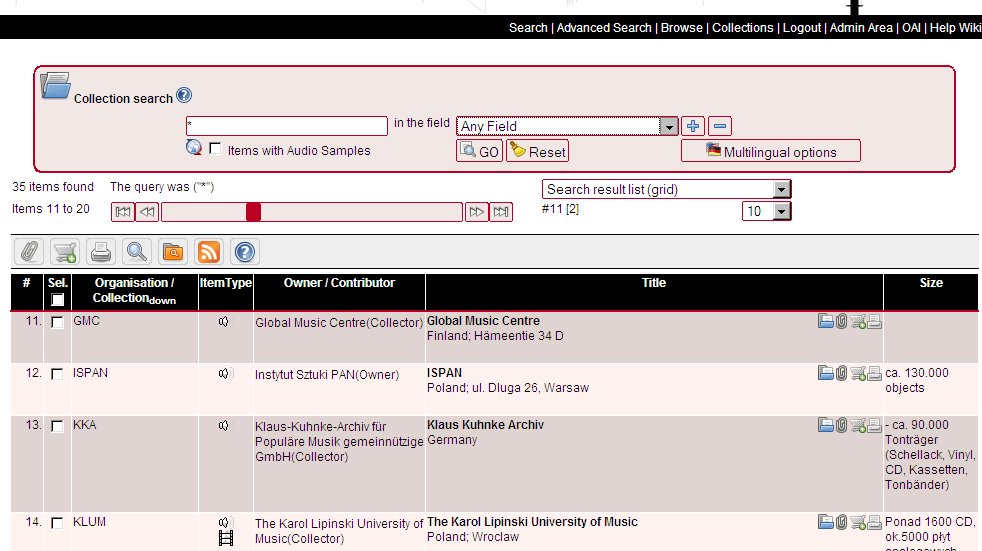Viewport: 982px width, 551px height.
Task: Open the Klaus Kuhnke Archiv title link
Action: coord(485,425)
